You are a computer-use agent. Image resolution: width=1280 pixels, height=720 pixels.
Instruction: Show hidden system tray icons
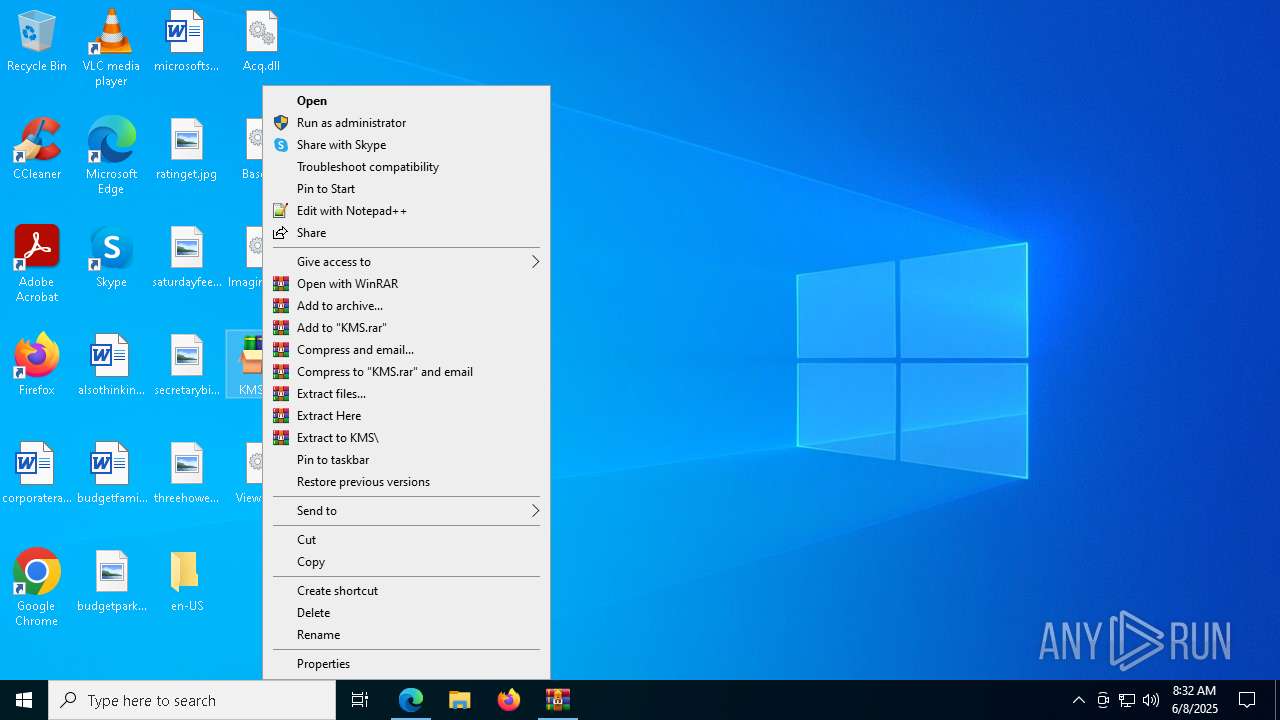click(1078, 700)
